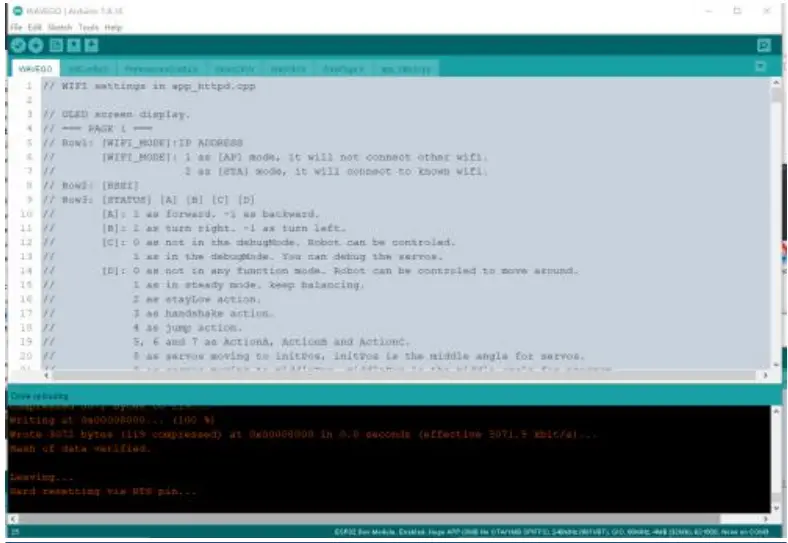The width and height of the screenshot is (788, 543).
Task: Click the '=== PAGE 1 ===' comment line
Action: point(97,129)
